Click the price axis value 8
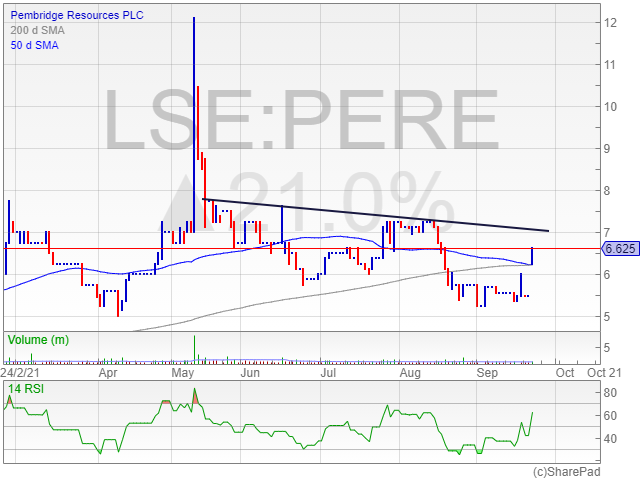The image size is (640, 480). click(607, 191)
